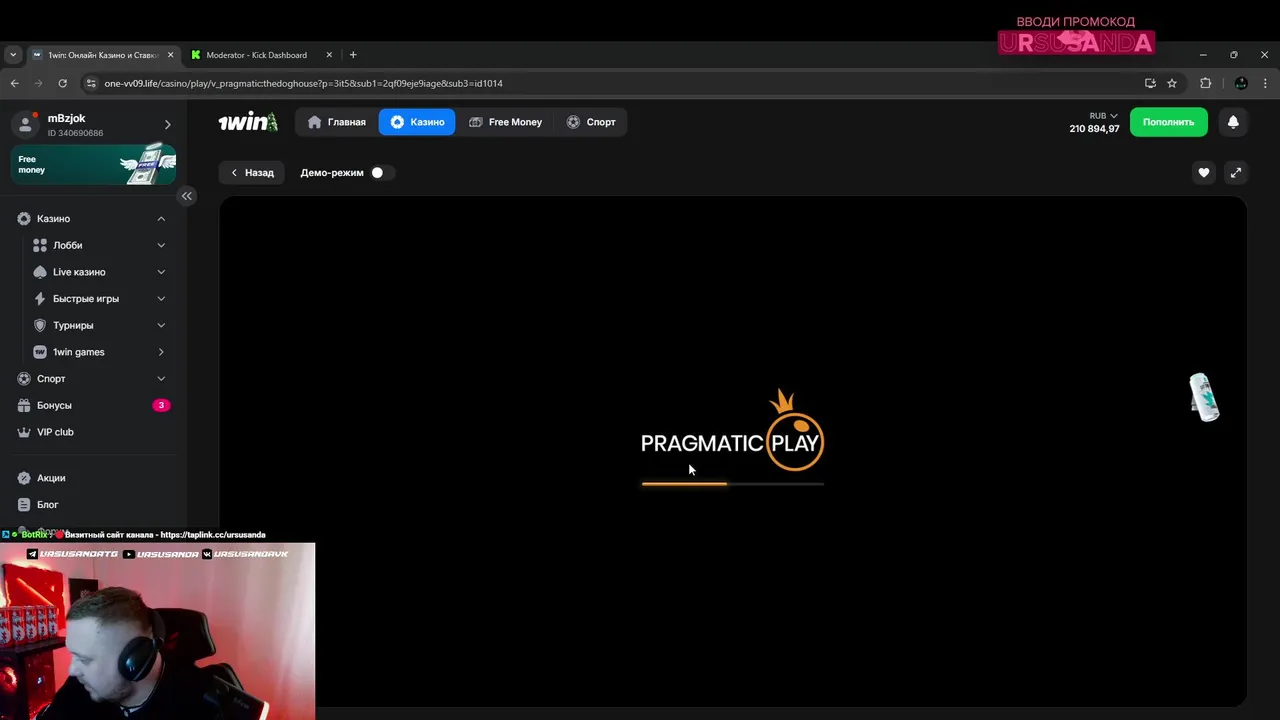Screen dimensions: 1280x720
Task: Add game to favorites heart icon
Action: [x=1204, y=173]
